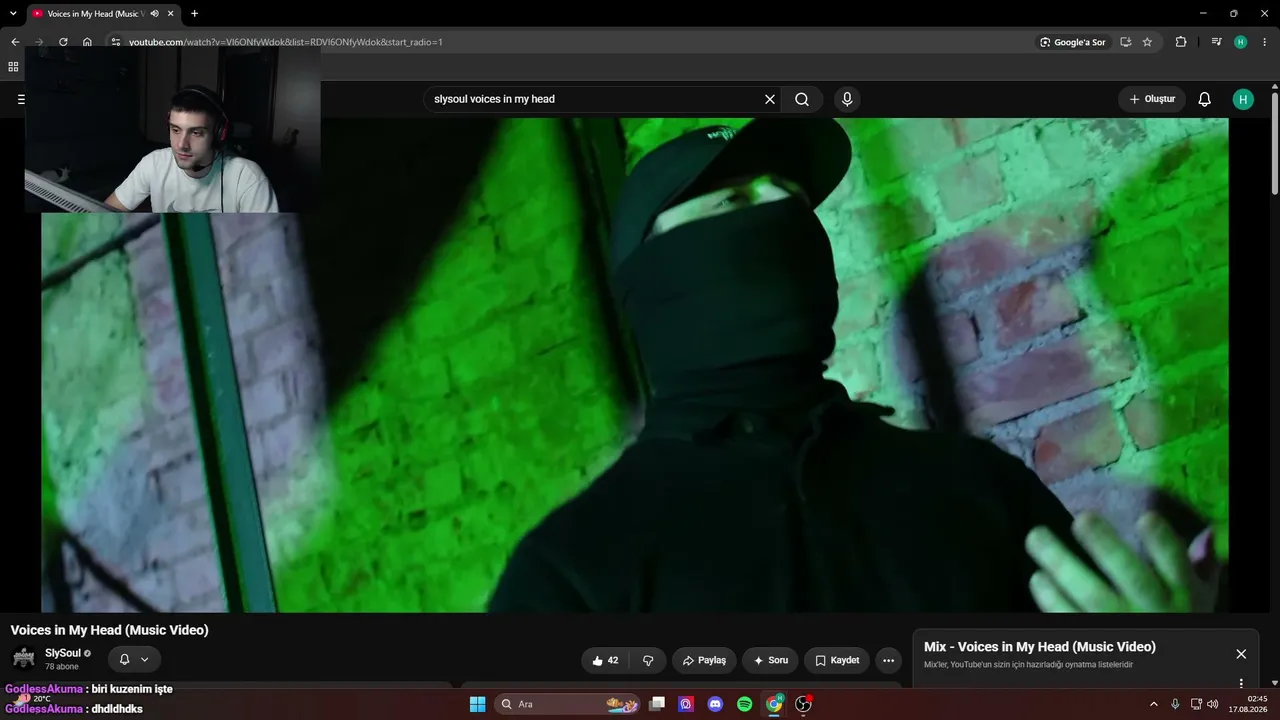Open Discord from the taskbar
1280x720 pixels.
click(715, 704)
